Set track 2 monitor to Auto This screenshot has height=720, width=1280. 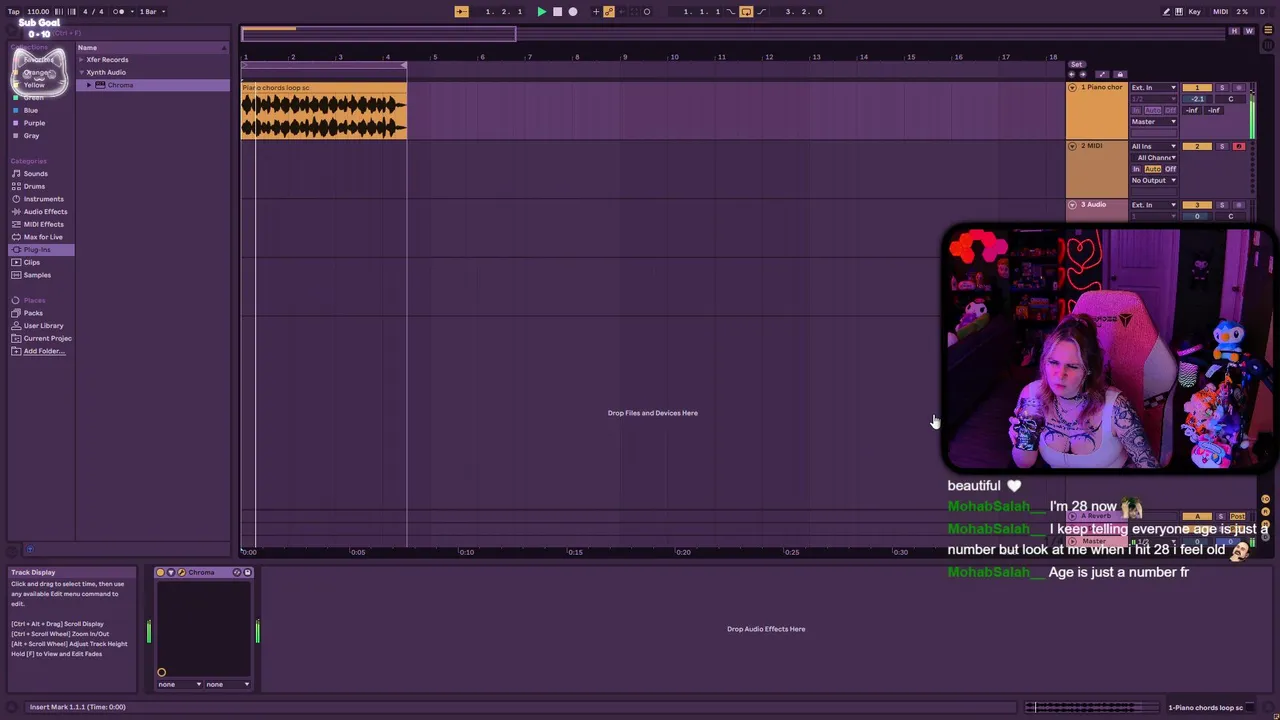1153,169
